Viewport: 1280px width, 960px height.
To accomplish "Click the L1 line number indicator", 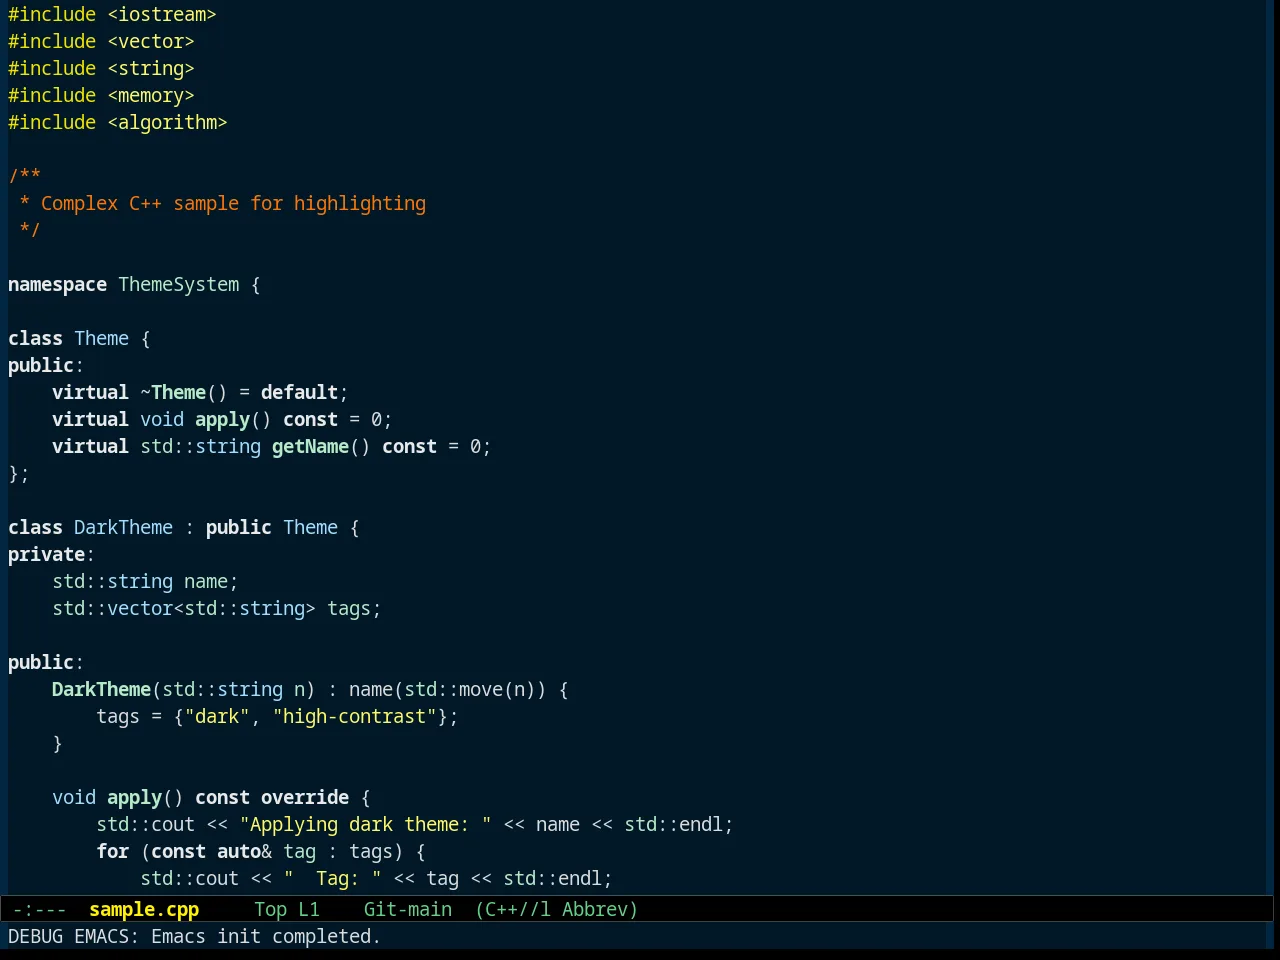I will pyautogui.click(x=309, y=909).
